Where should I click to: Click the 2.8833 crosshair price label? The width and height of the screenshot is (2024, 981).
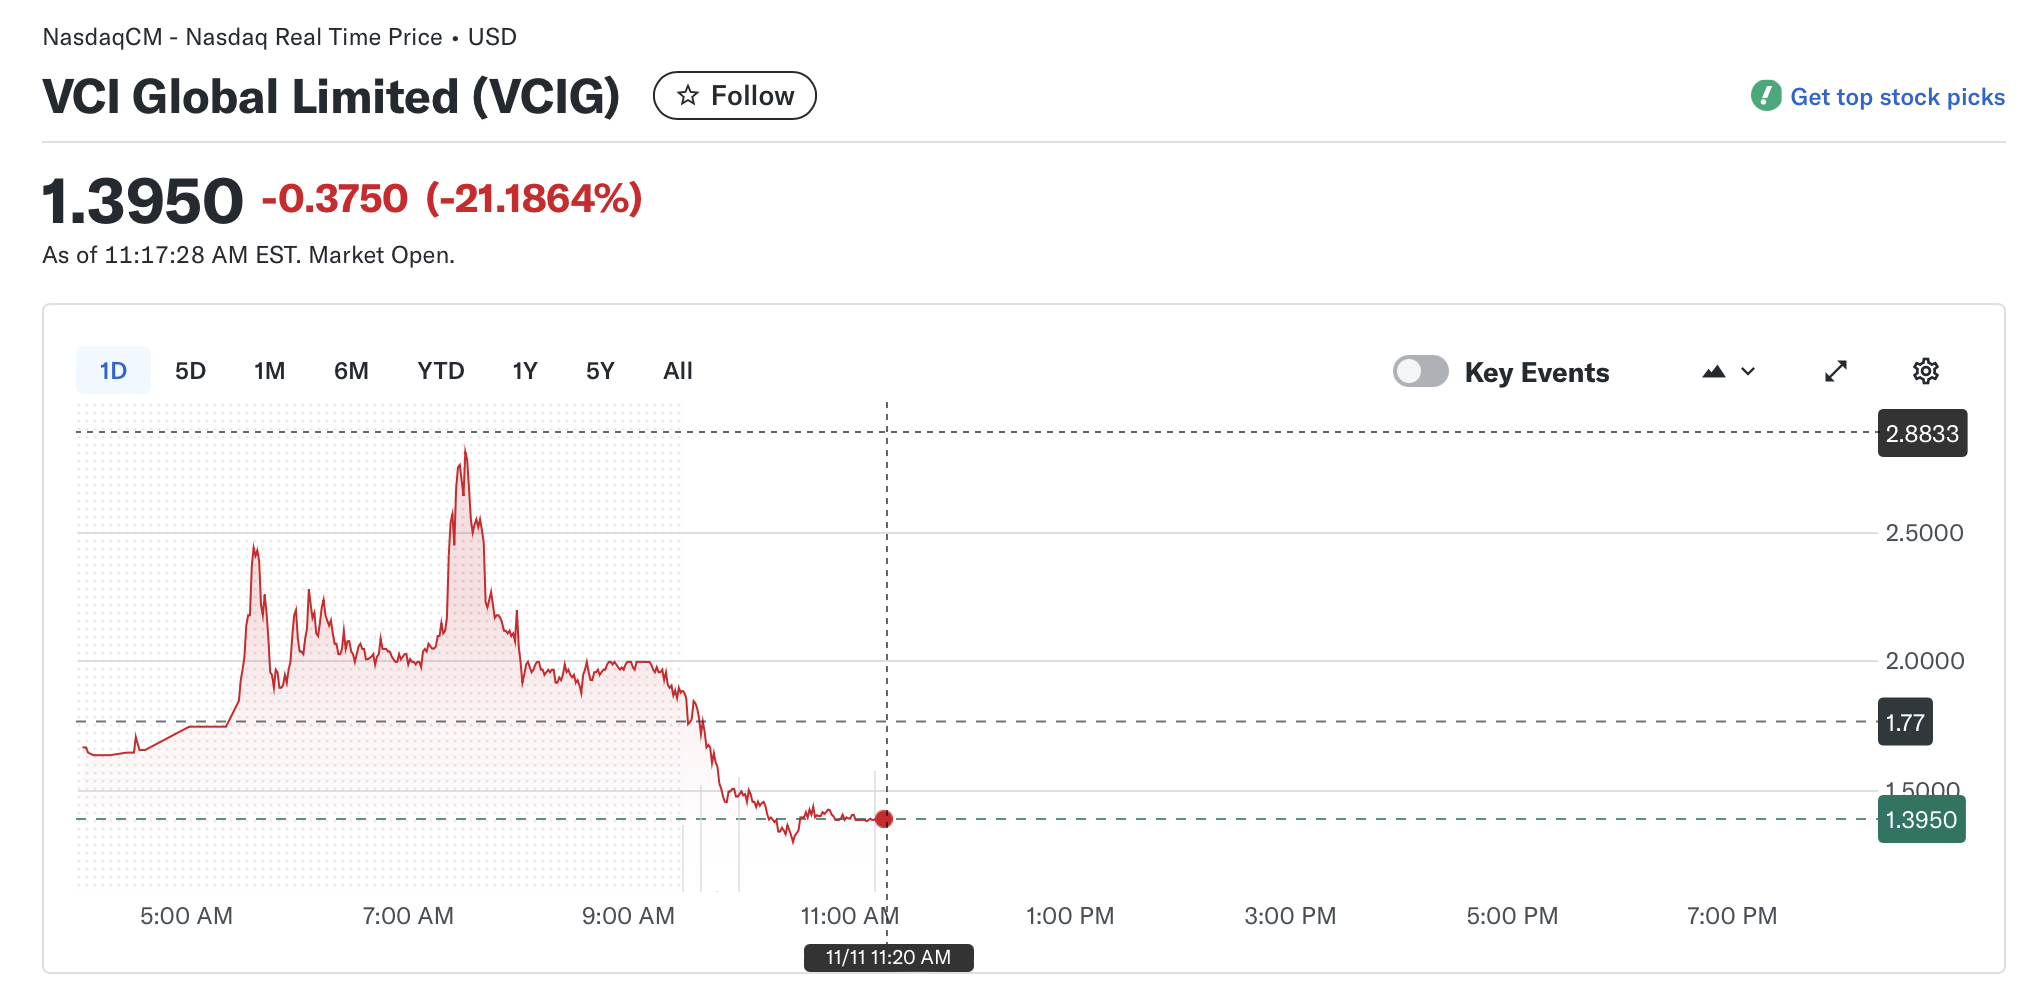pos(1922,433)
